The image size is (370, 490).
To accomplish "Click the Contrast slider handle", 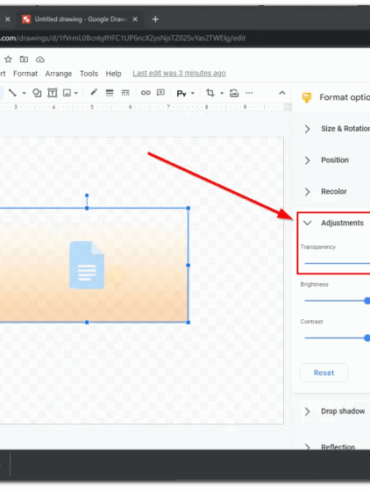I will (x=367, y=338).
